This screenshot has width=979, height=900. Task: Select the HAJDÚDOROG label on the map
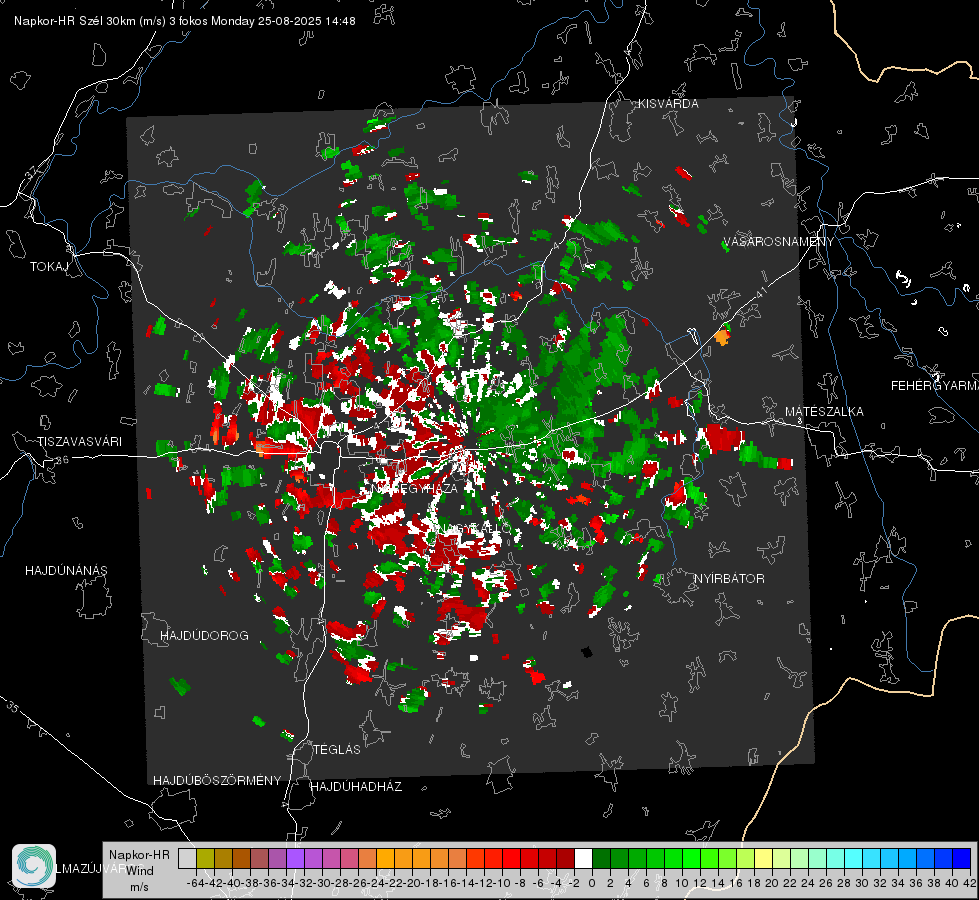click(x=204, y=635)
